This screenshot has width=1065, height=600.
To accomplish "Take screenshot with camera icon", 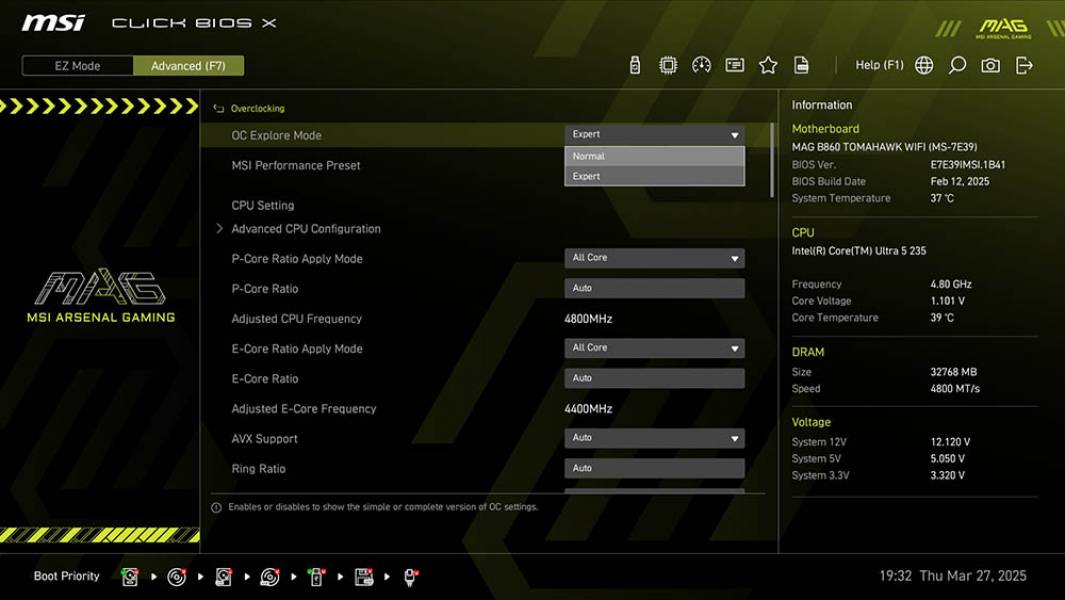I will pyautogui.click(x=990, y=65).
